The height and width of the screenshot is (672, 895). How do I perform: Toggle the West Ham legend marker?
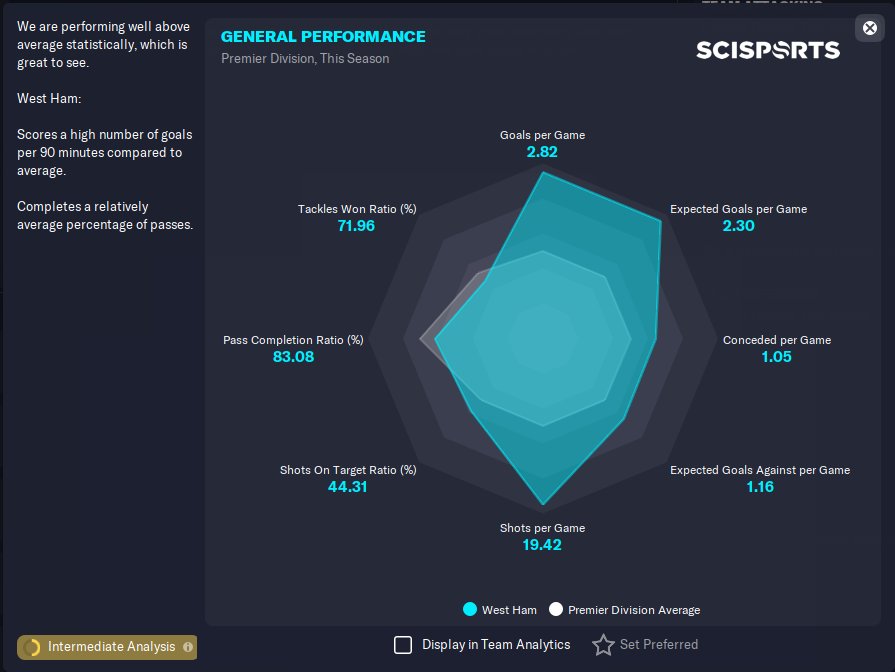click(470, 609)
